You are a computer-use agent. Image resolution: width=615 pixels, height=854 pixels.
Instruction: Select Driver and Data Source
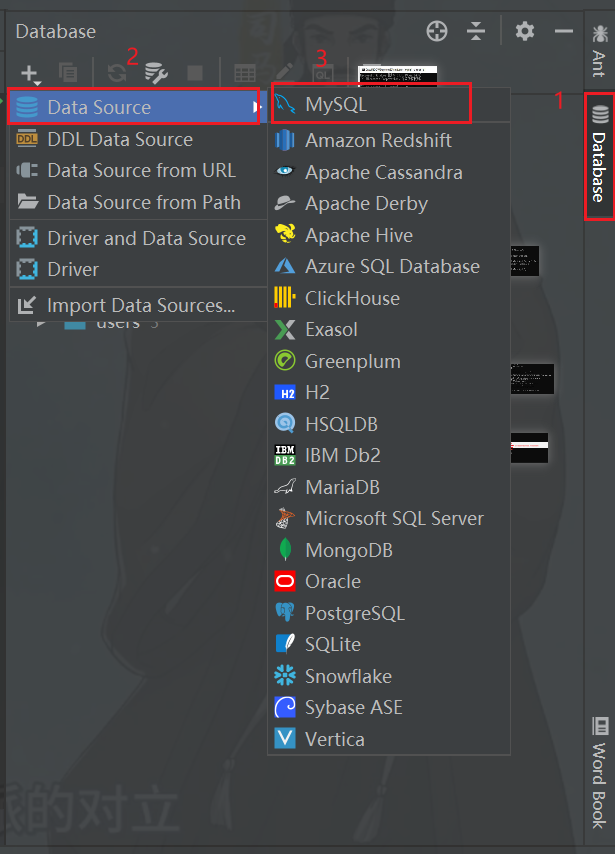138,238
